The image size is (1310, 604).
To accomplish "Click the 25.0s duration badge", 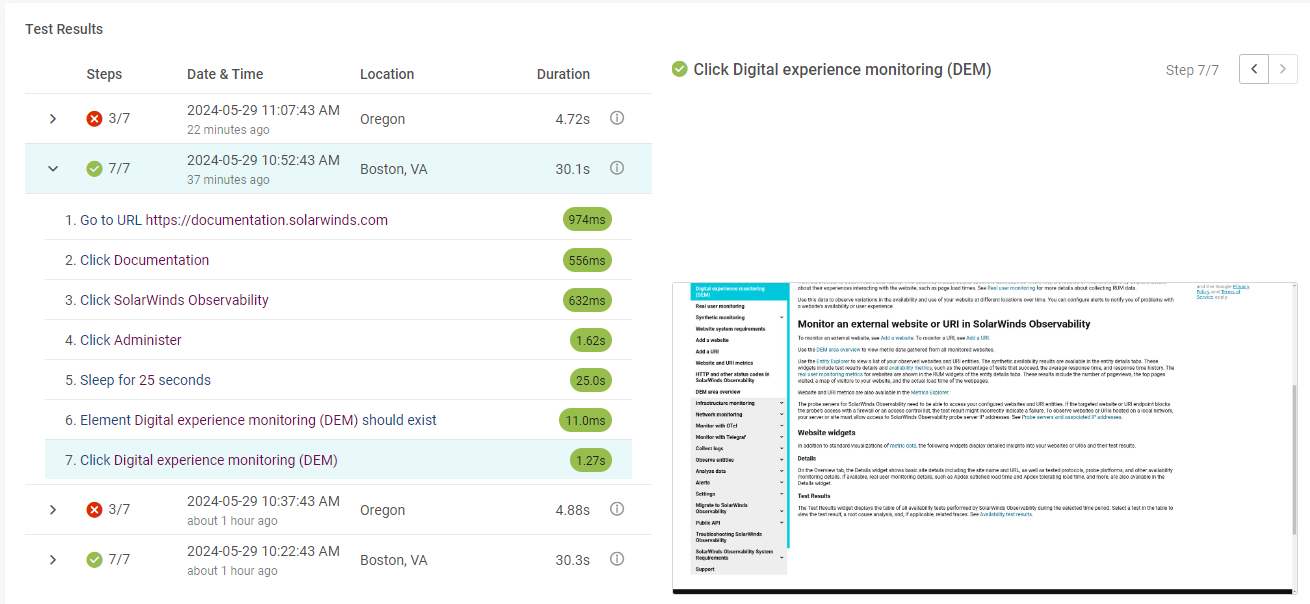I will click(x=590, y=380).
